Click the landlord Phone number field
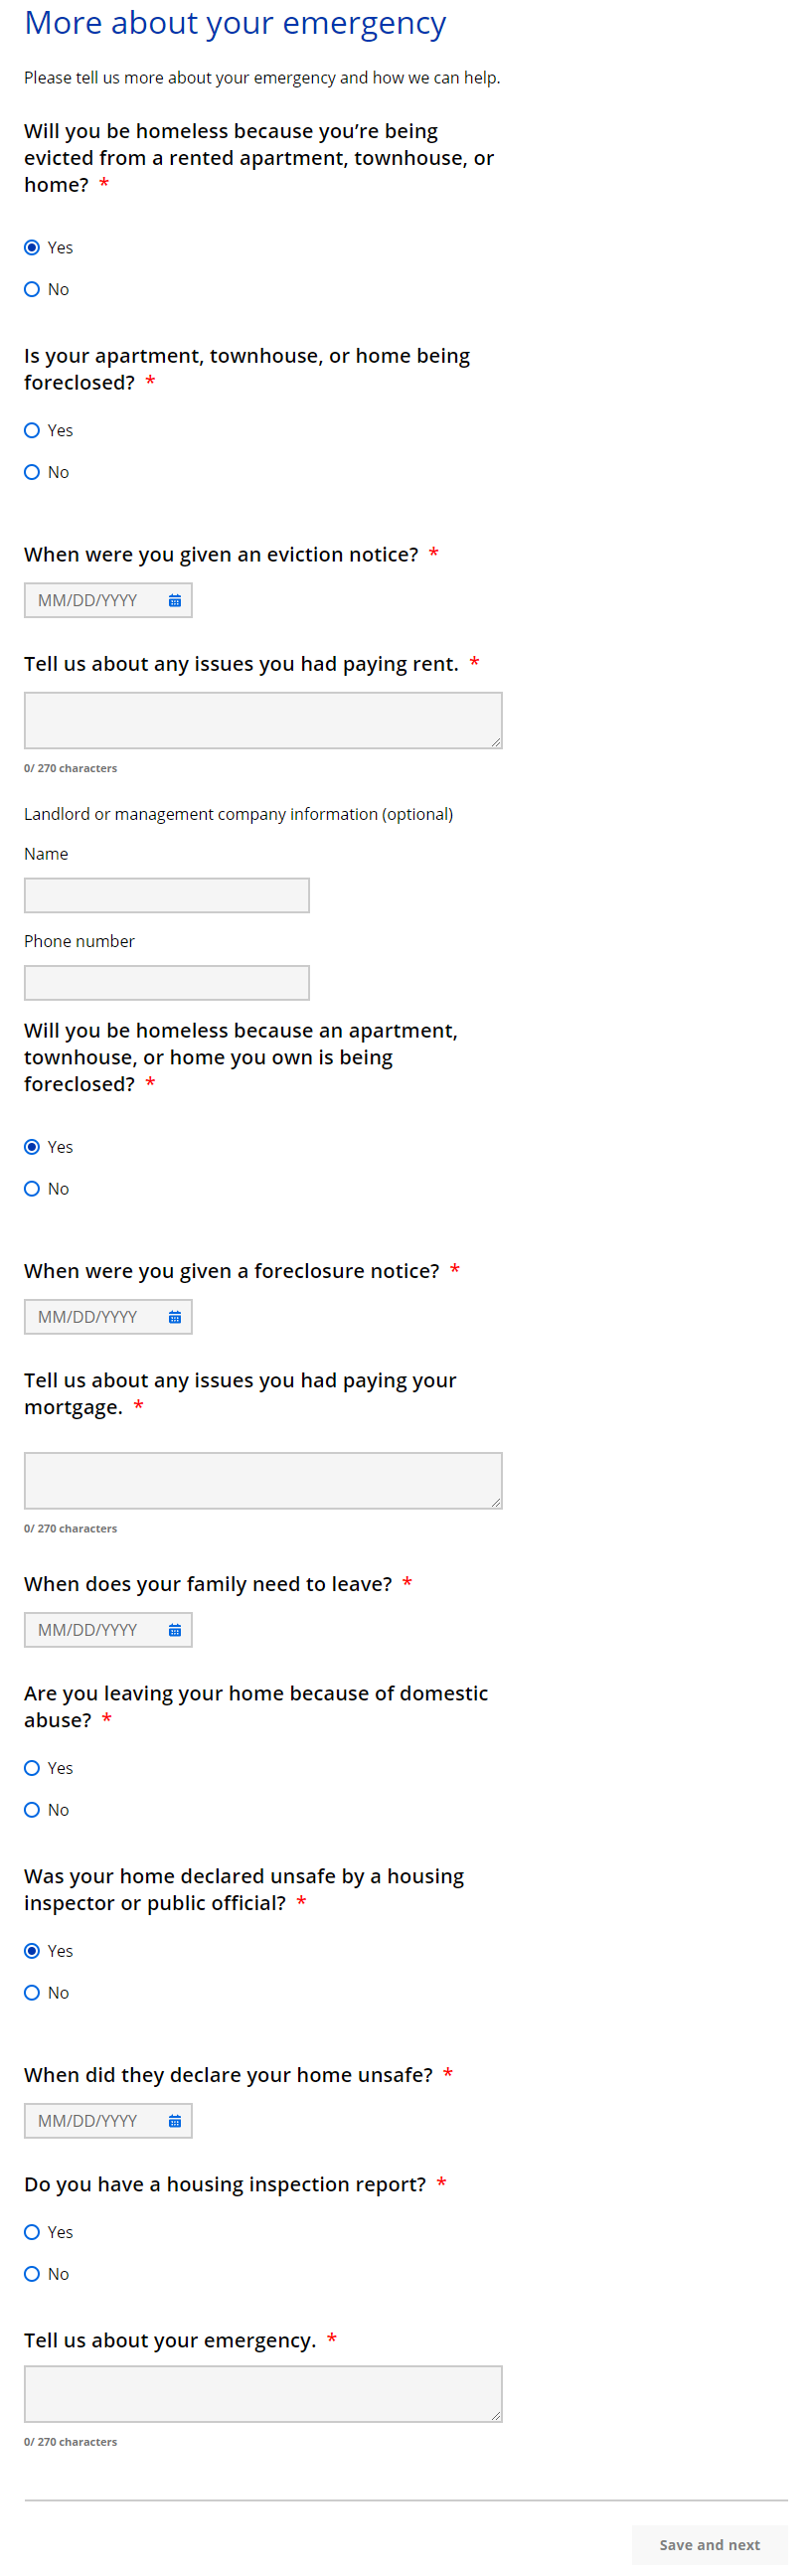The height and width of the screenshot is (2576, 811). [x=167, y=983]
